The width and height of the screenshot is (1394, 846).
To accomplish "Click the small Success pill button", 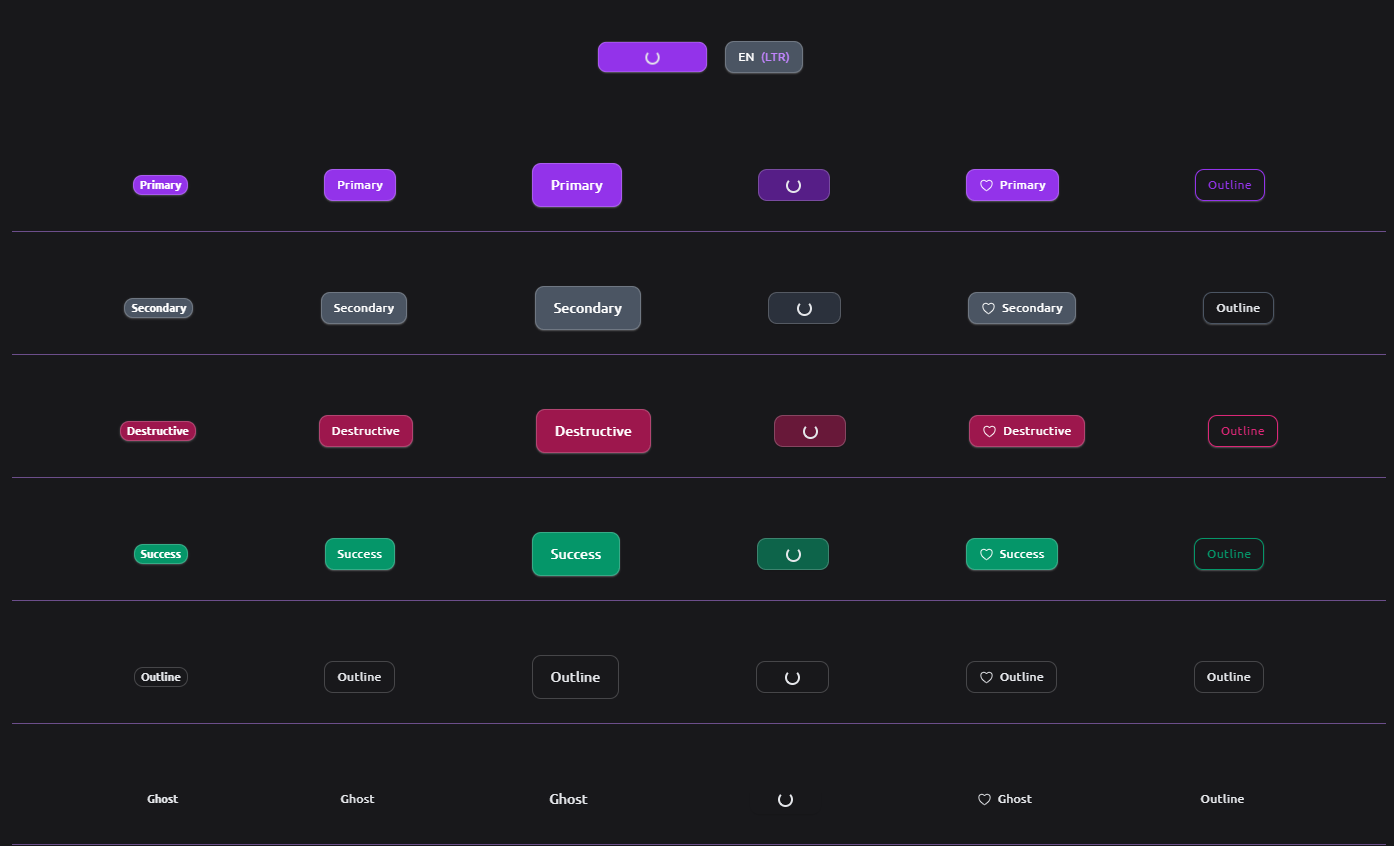I will (160, 554).
